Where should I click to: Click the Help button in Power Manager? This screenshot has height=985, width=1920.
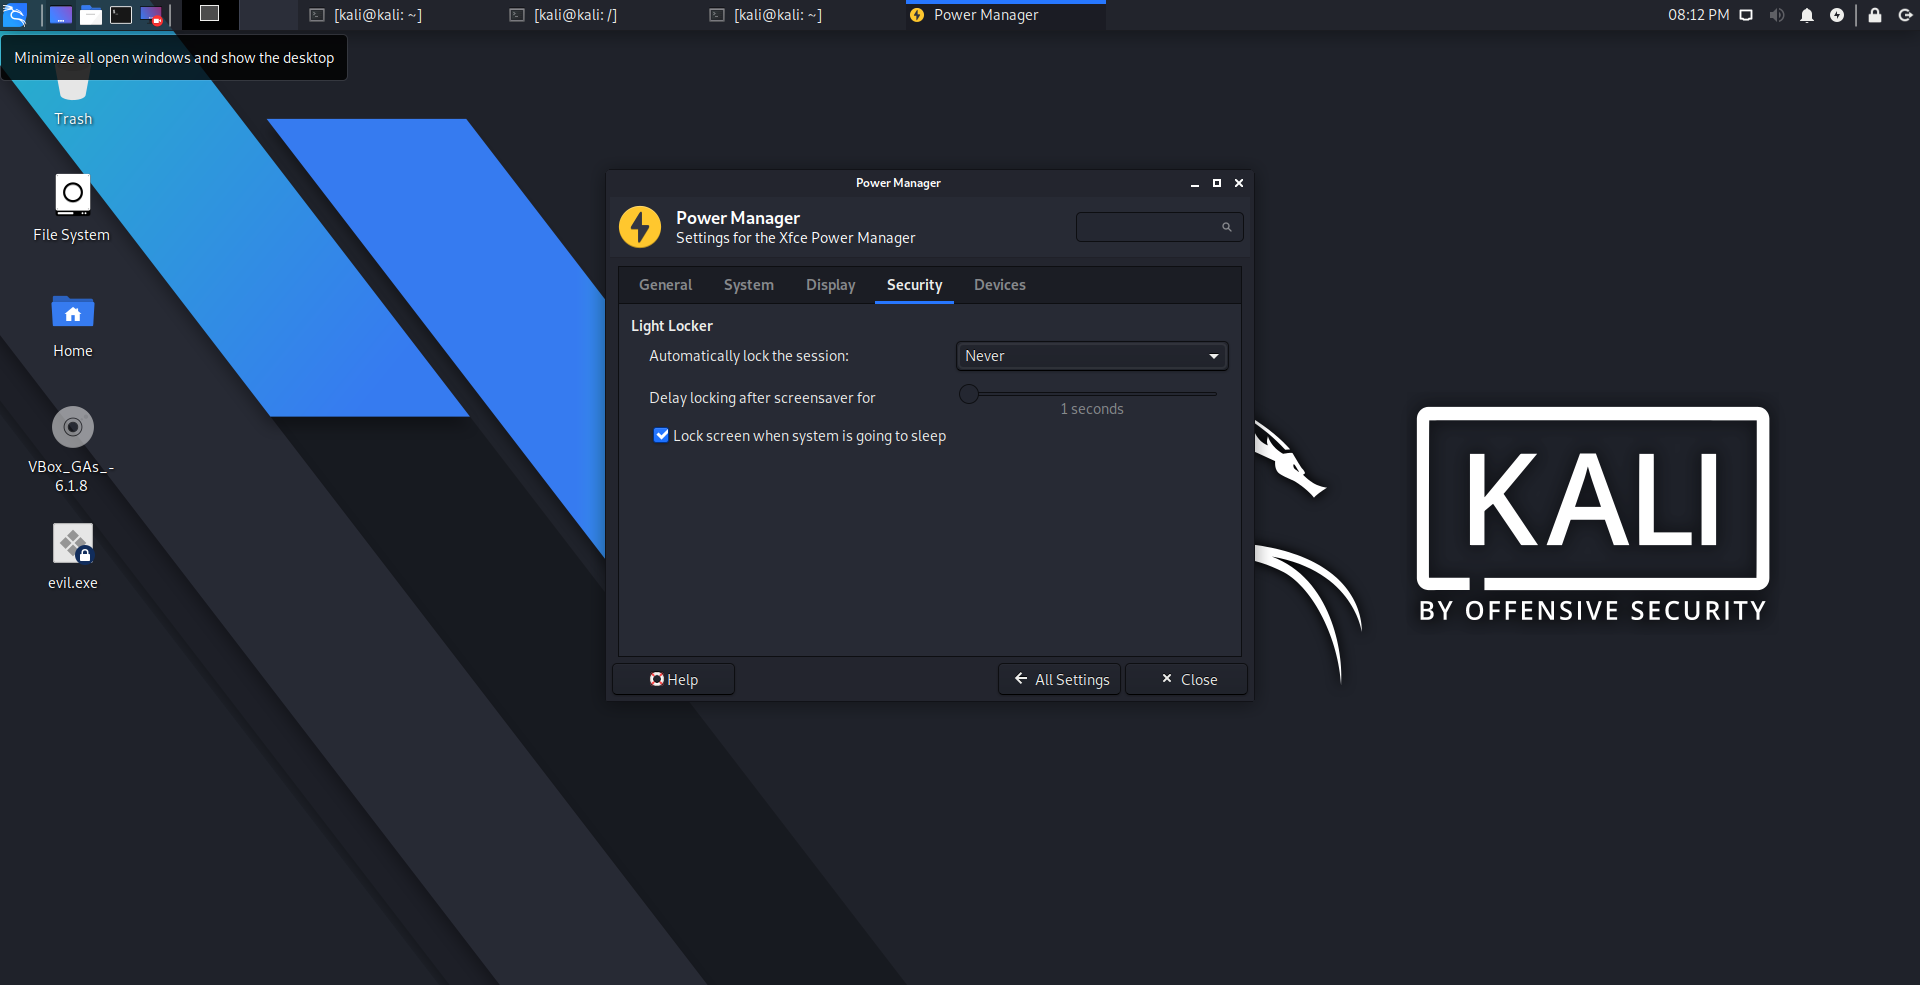[673, 679]
